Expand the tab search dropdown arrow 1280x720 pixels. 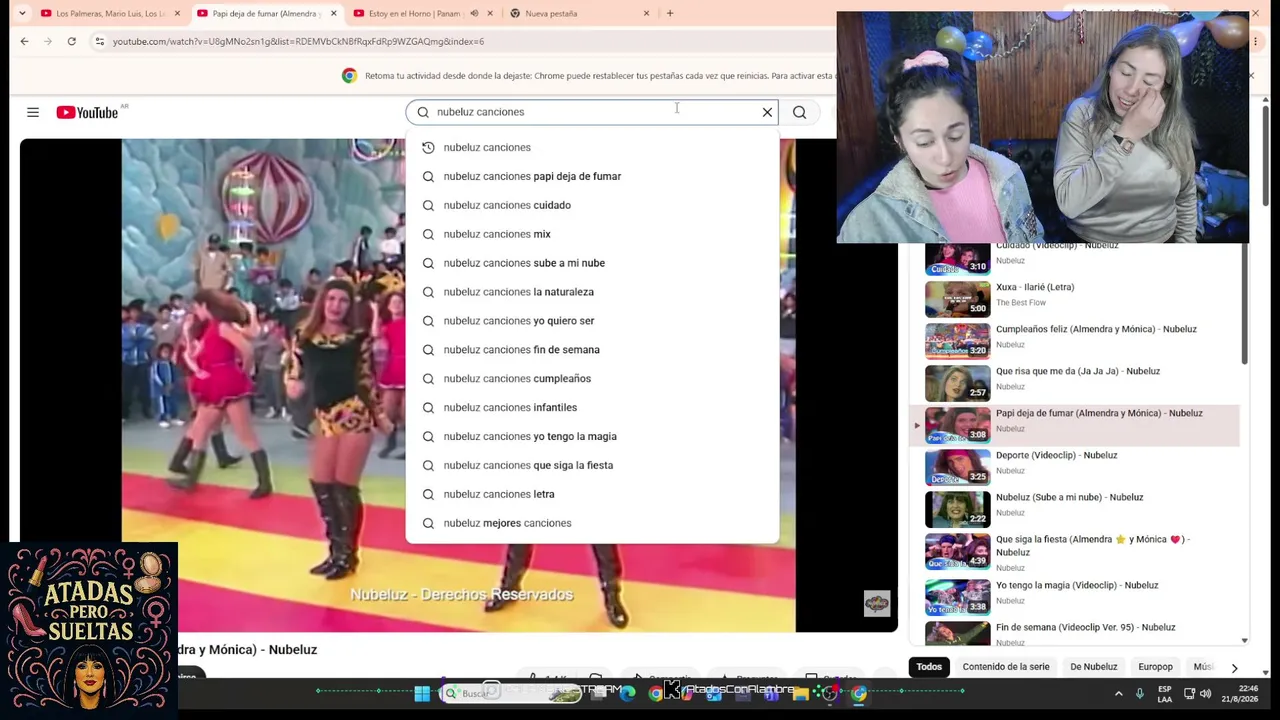click(22, 13)
